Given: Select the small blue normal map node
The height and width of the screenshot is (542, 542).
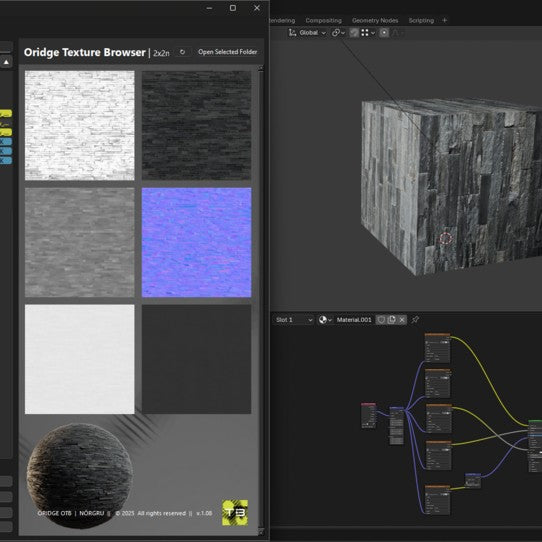Looking at the screenshot, I should pyautogui.click(x=473, y=480).
